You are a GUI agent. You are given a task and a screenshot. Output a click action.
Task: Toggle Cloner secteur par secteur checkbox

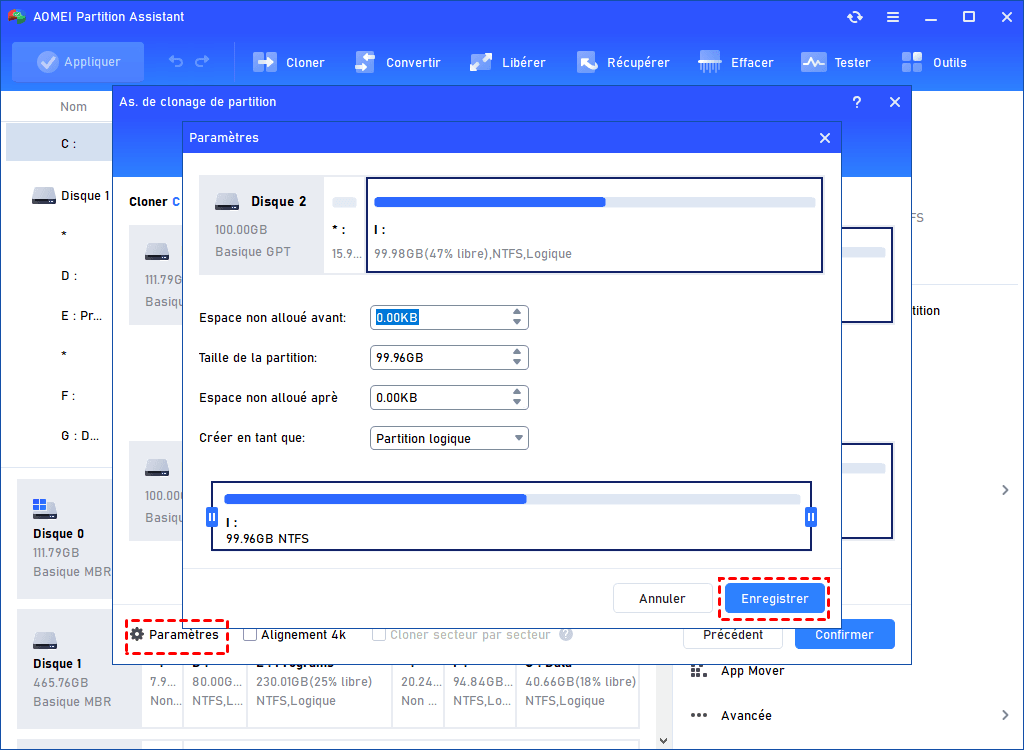point(379,634)
